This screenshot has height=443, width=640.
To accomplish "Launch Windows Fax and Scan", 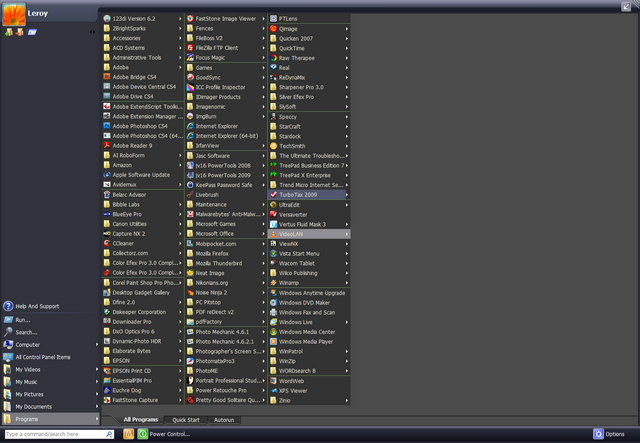I will pos(309,312).
